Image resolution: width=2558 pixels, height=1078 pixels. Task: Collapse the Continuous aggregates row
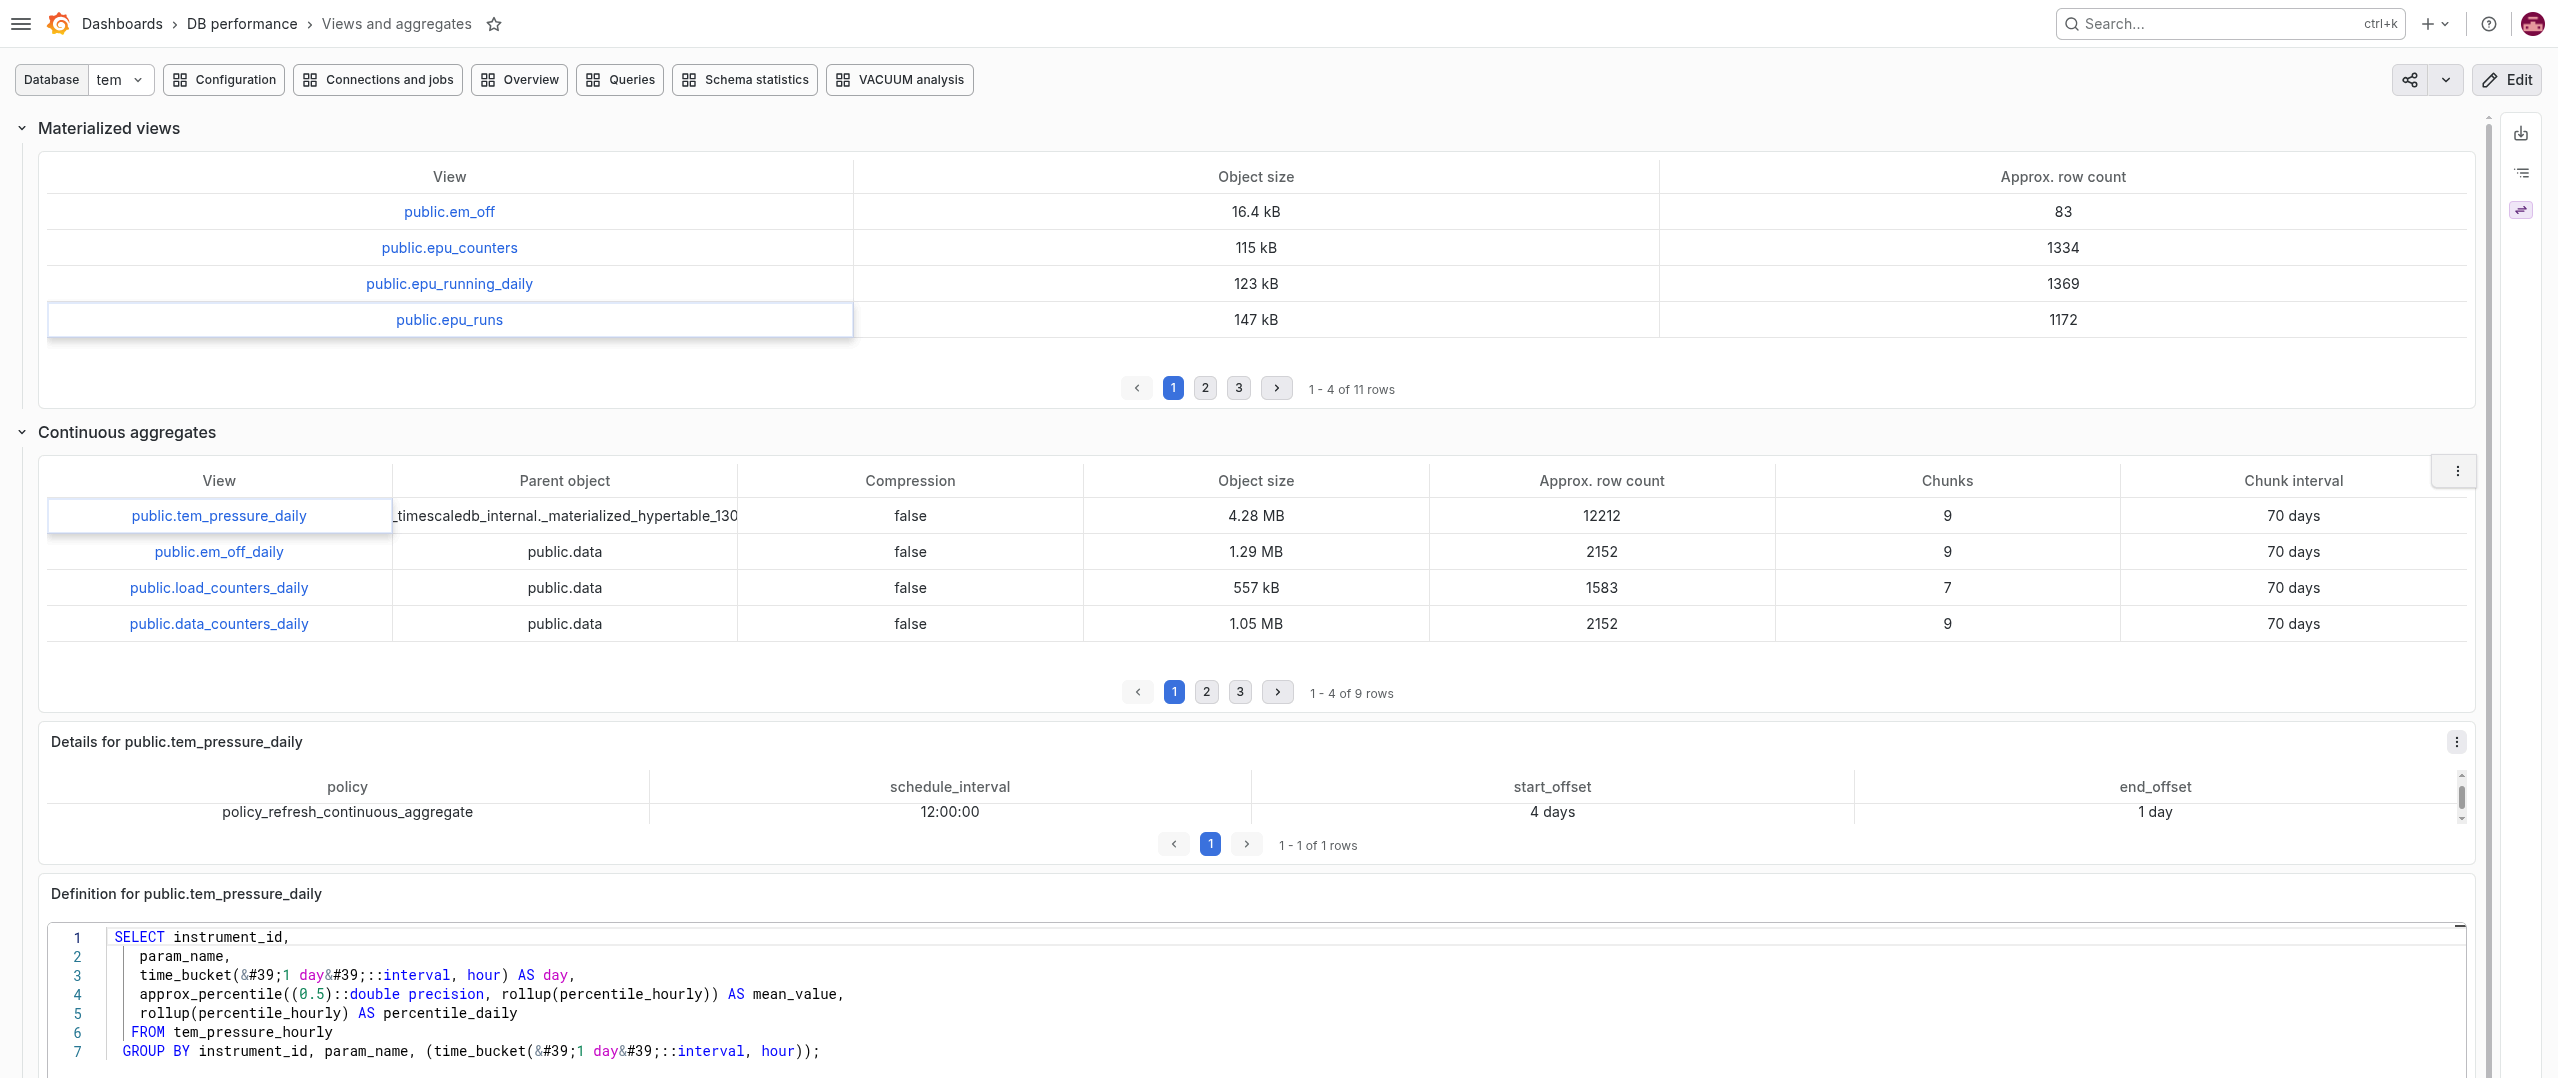click(22, 432)
